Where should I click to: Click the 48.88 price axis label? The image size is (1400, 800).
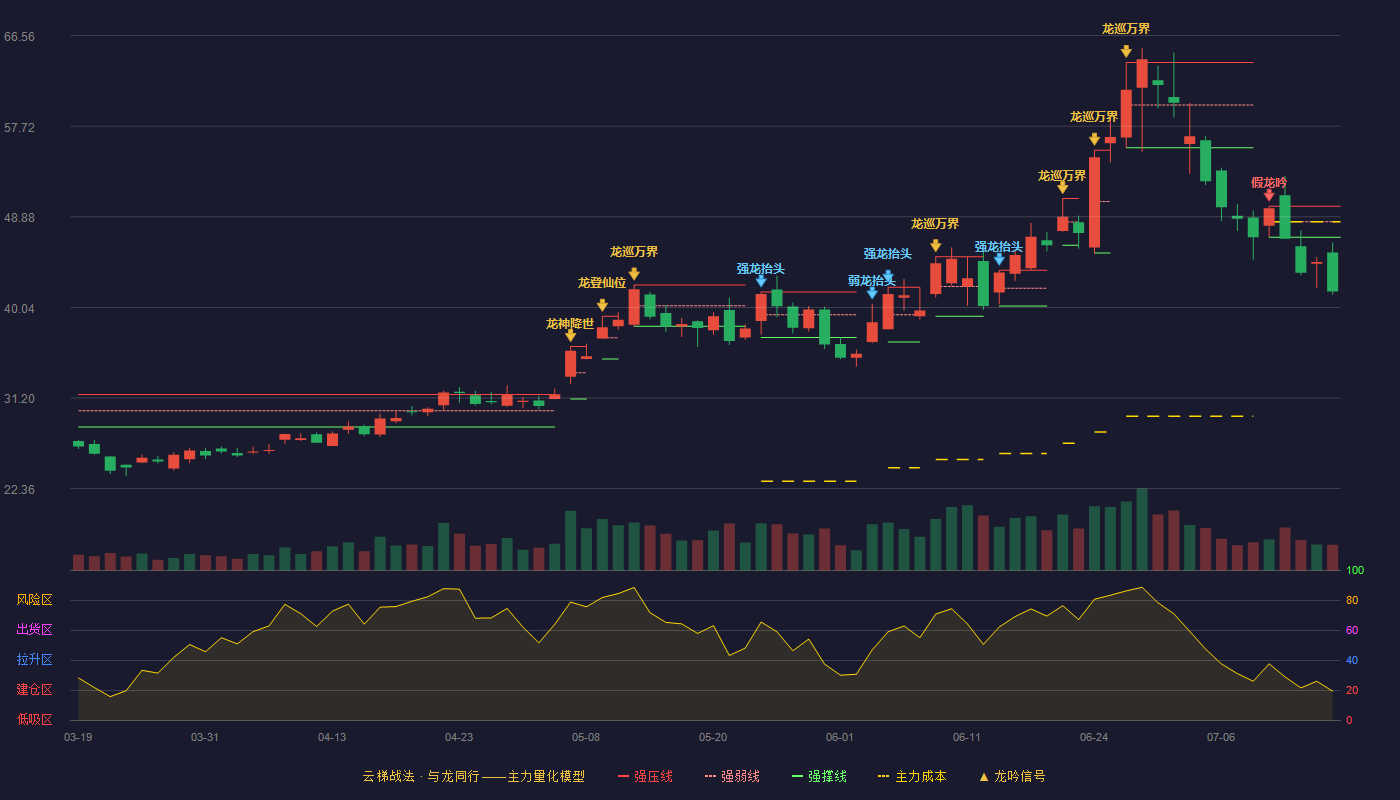[x=19, y=218]
